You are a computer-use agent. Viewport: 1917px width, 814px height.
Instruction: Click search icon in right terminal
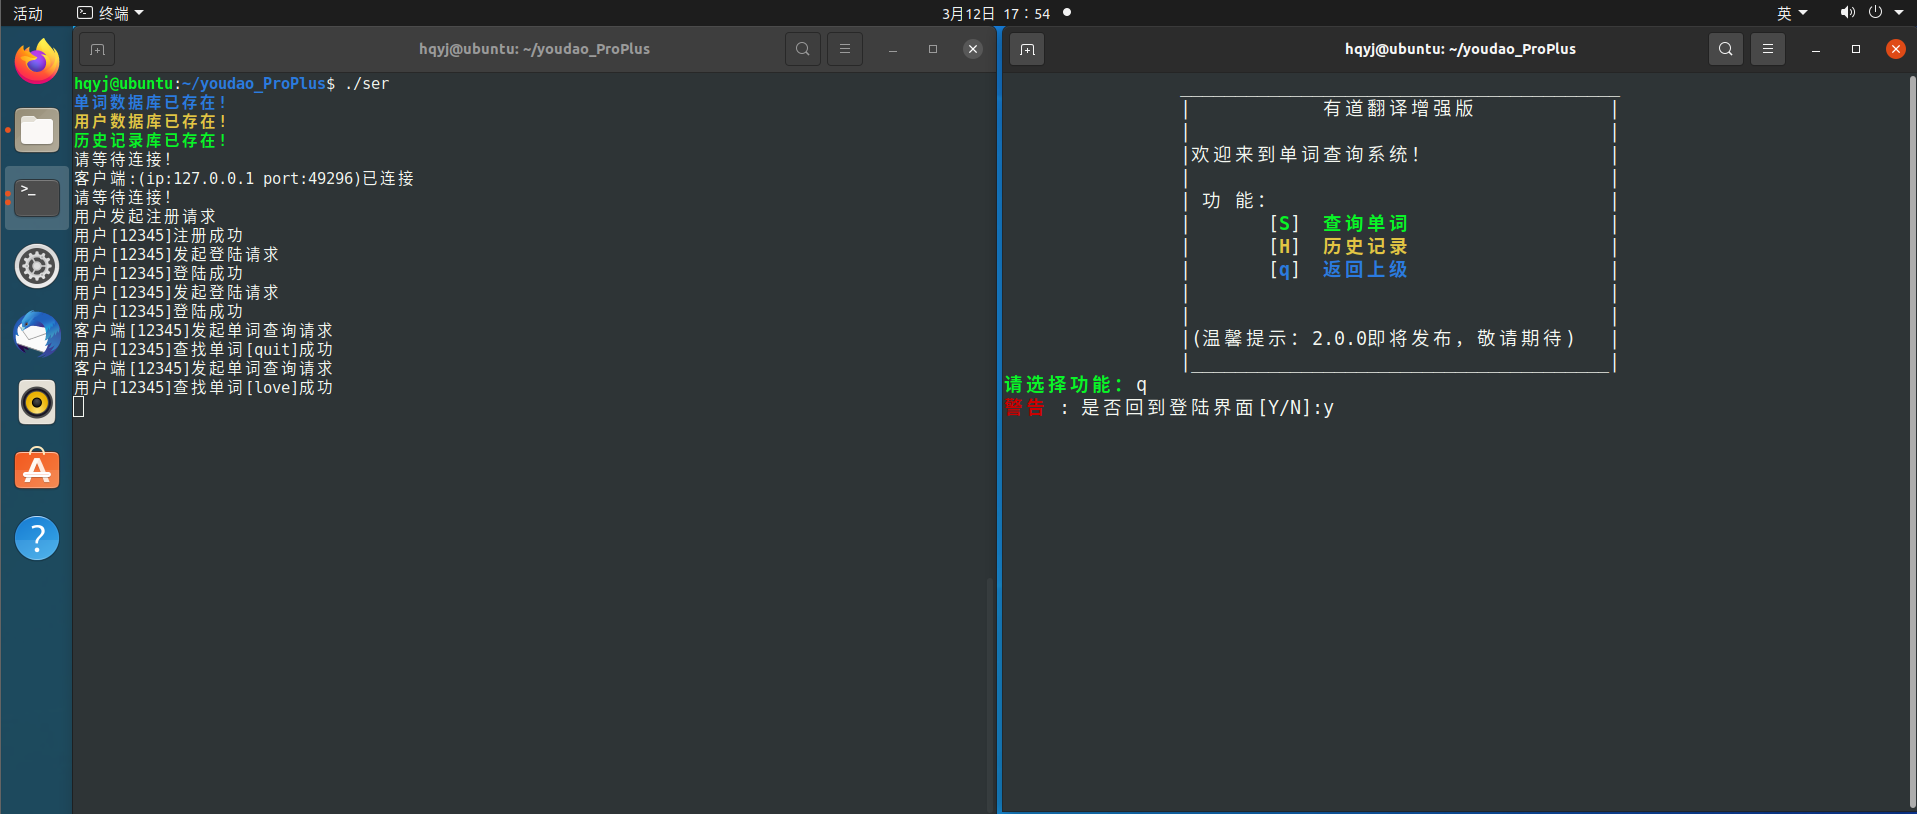(1726, 49)
